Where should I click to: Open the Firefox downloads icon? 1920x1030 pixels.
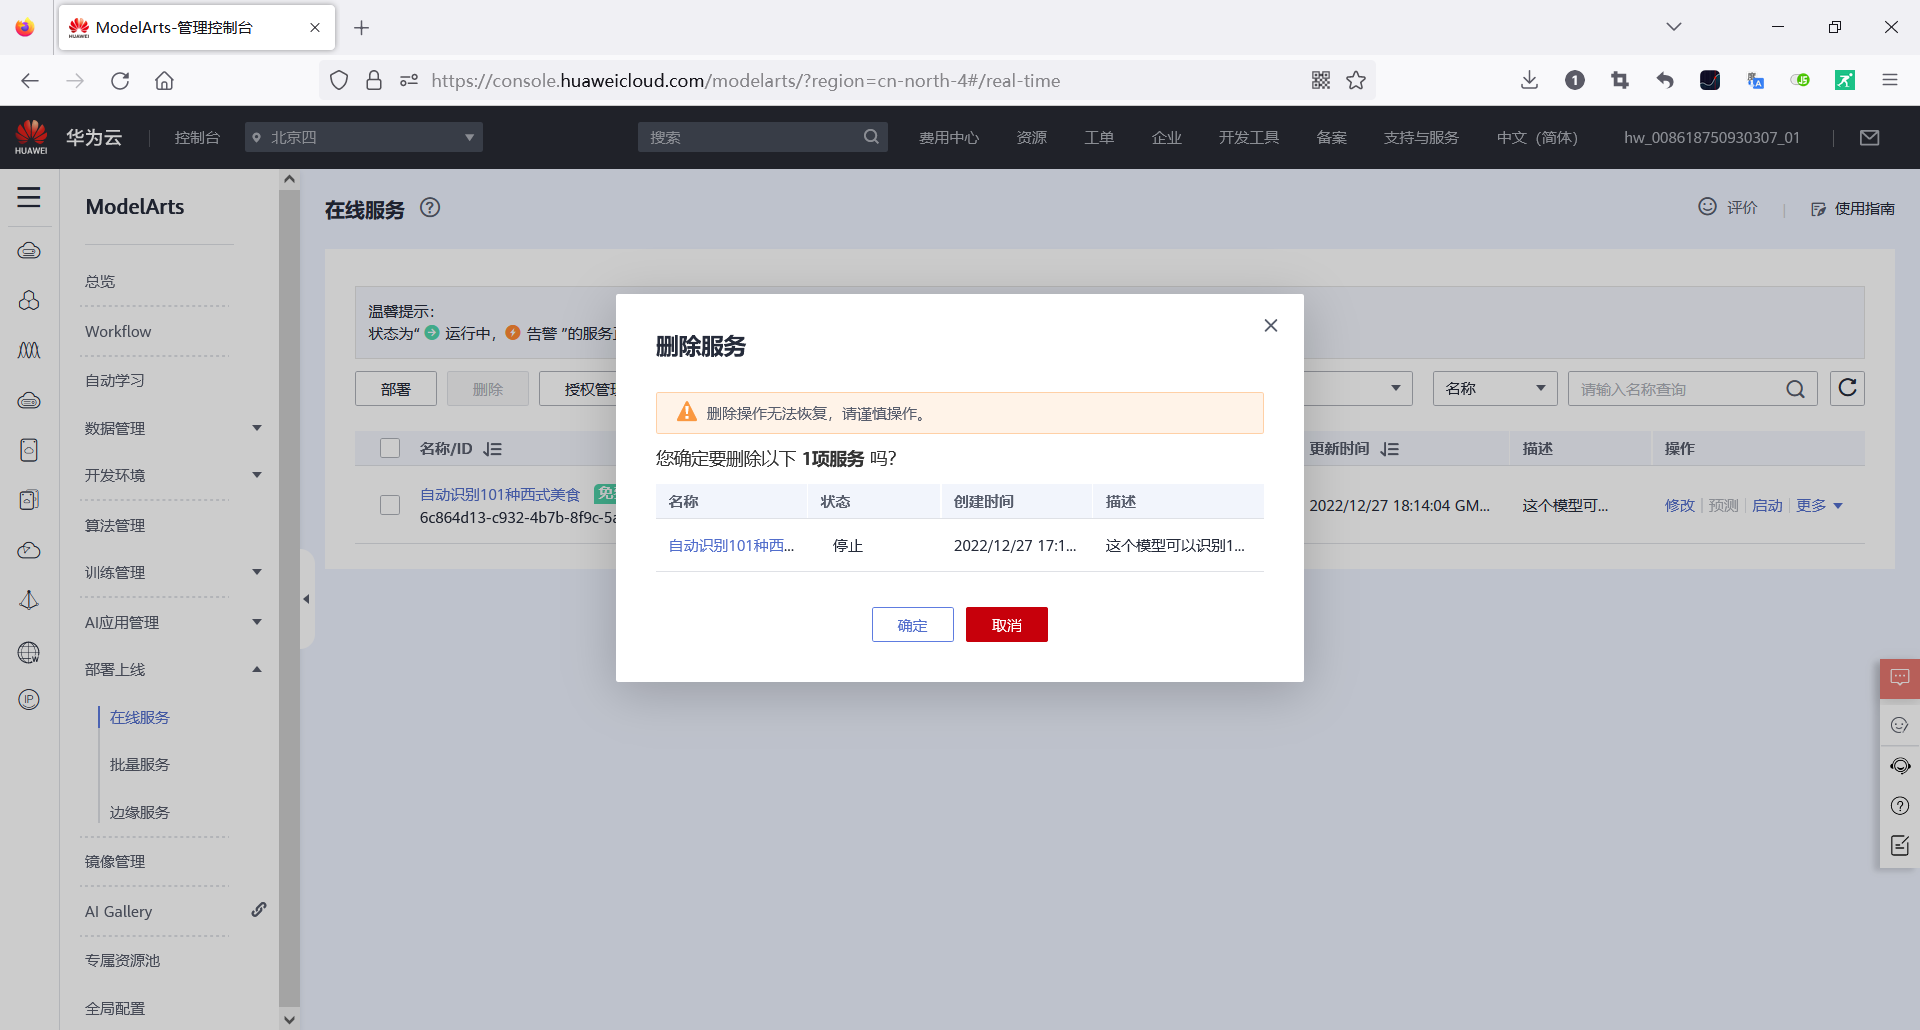(1529, 80)
